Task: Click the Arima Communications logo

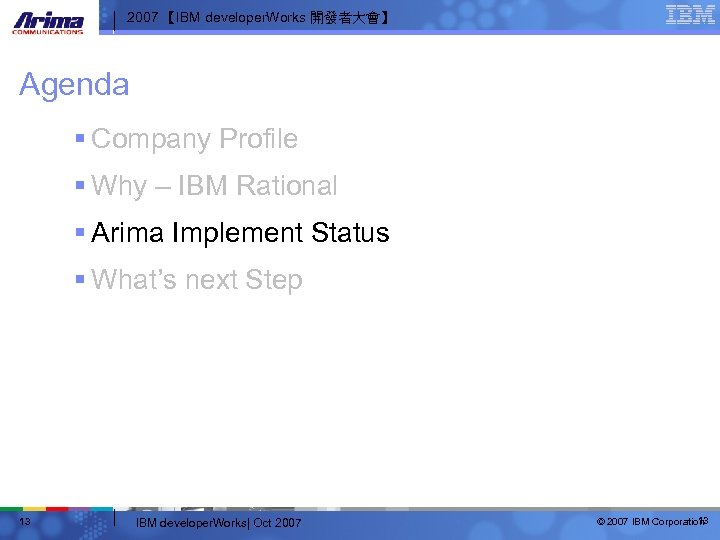Action: (x=48, y=22)
